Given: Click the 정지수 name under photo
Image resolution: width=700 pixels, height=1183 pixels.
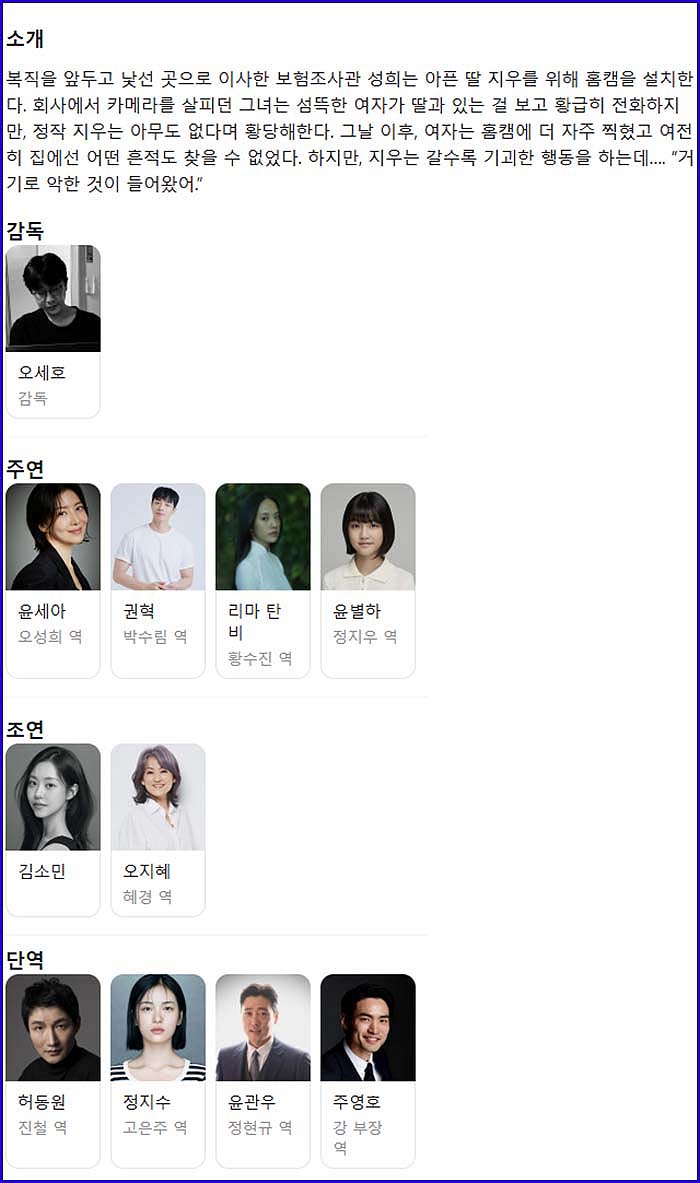Looking at the screenshot, I should coord(147,1102).
